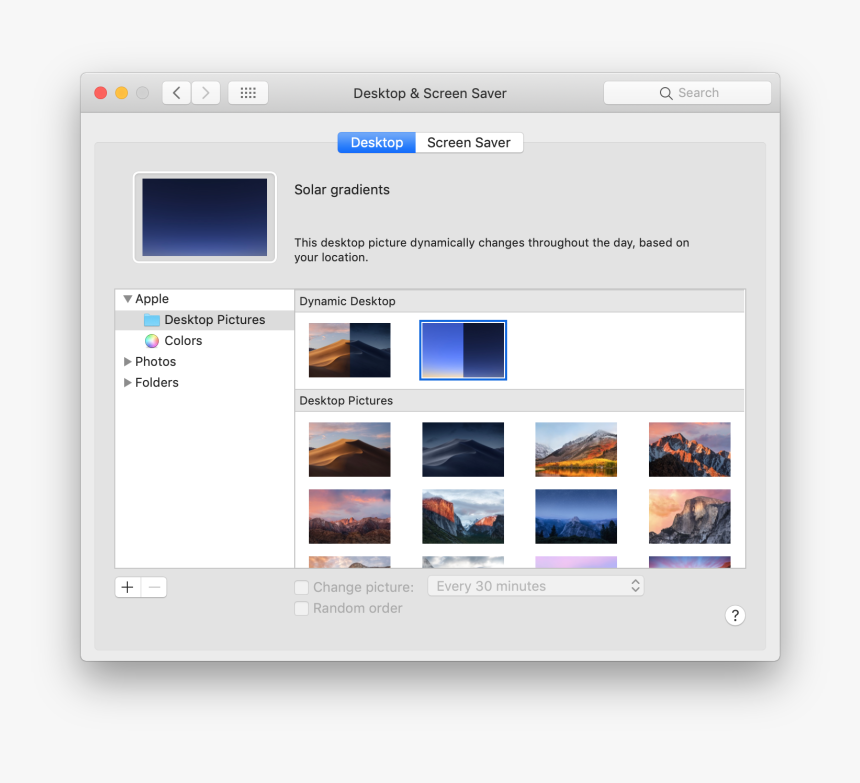860x783 pixels.
Task: Open the Show All preferences grid icon
Action: 247,92
